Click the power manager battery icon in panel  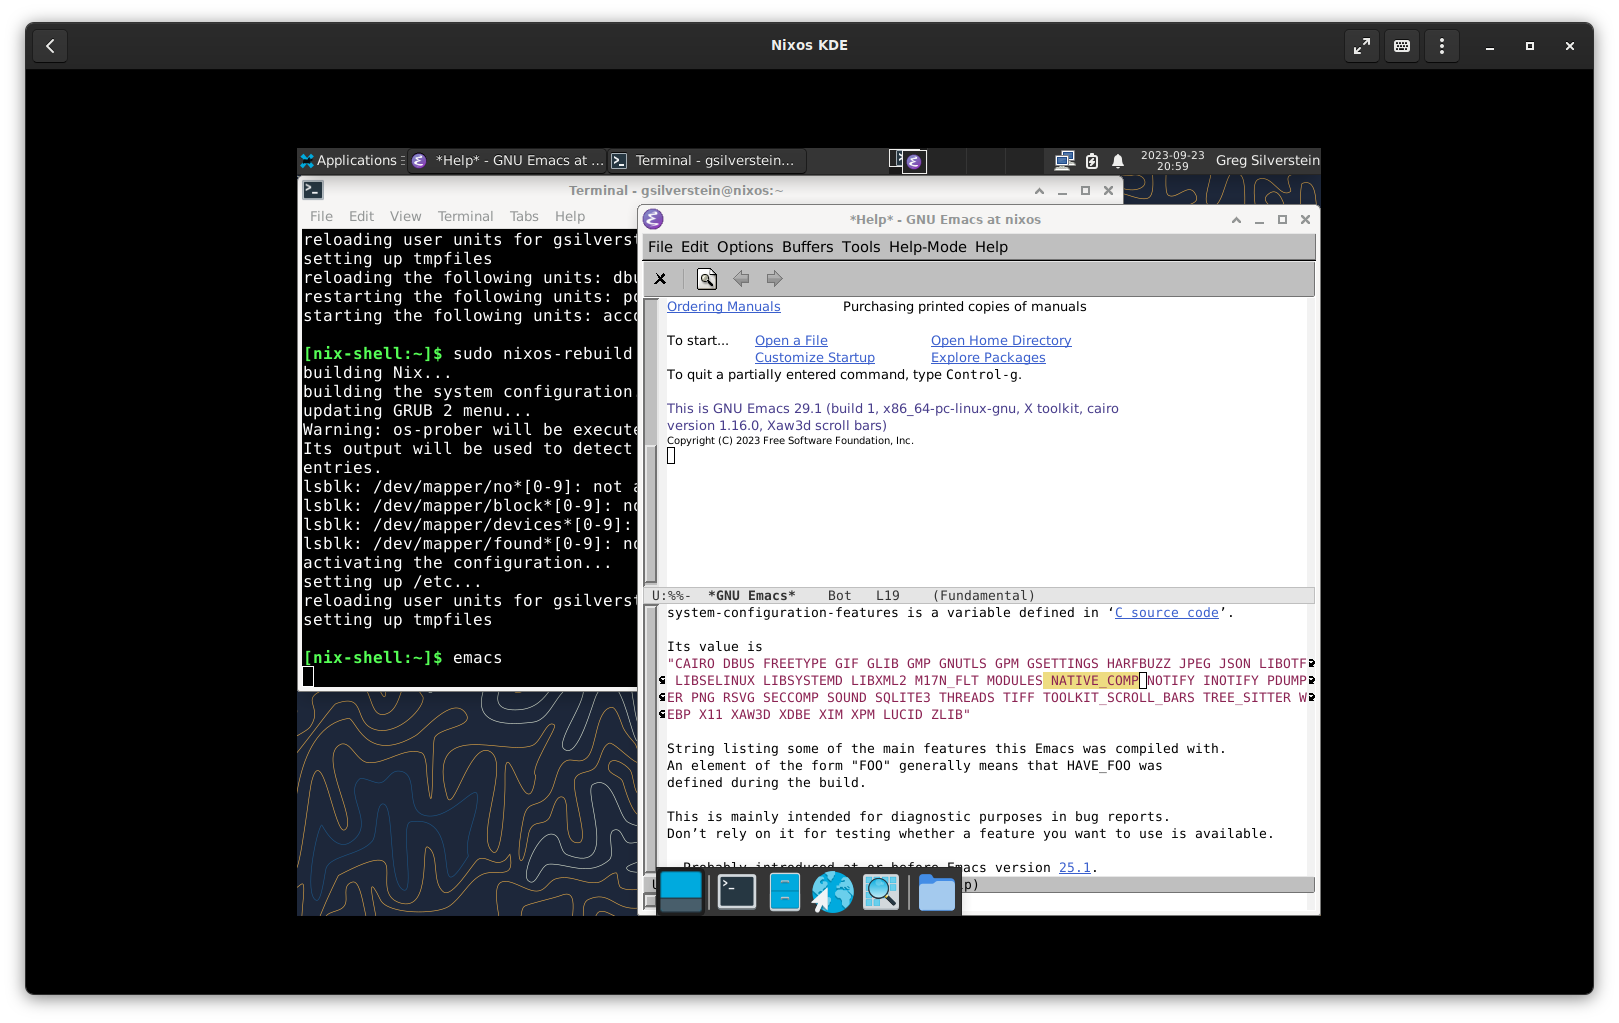pyautogui.click(x=1092, y=161)
